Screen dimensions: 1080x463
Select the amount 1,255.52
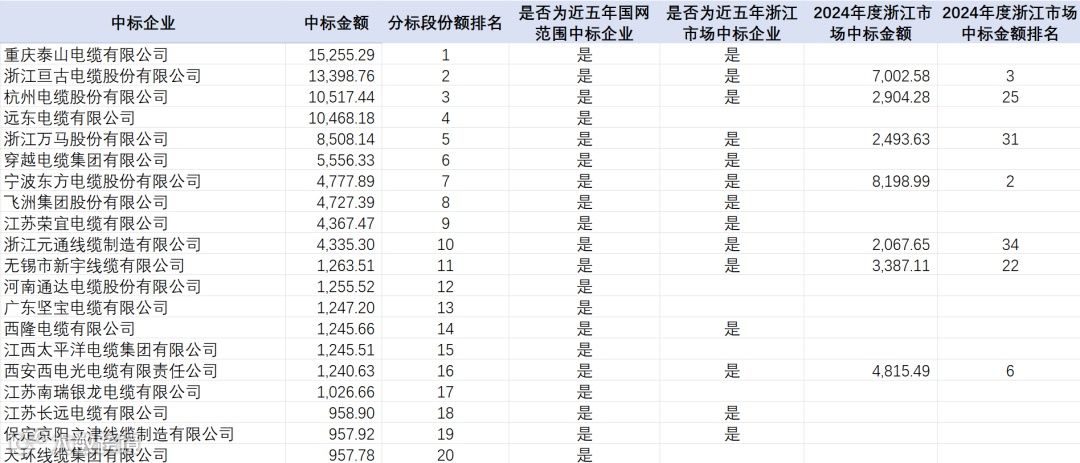click(346, 287)
